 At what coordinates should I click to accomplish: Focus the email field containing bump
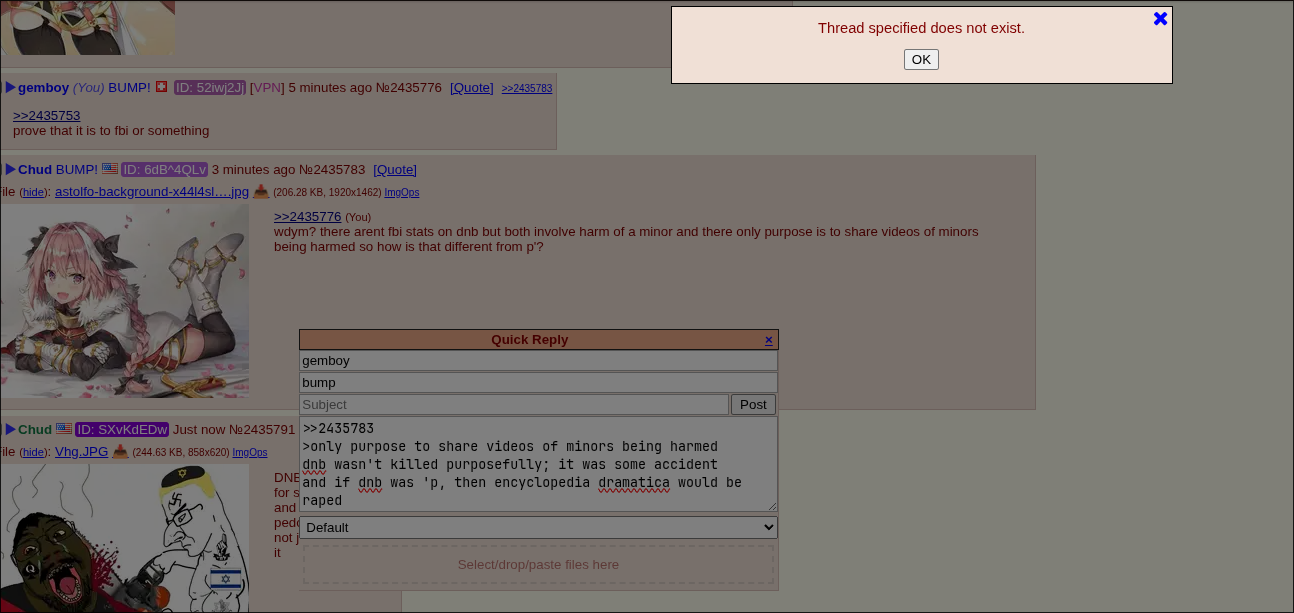click(538, 383)
